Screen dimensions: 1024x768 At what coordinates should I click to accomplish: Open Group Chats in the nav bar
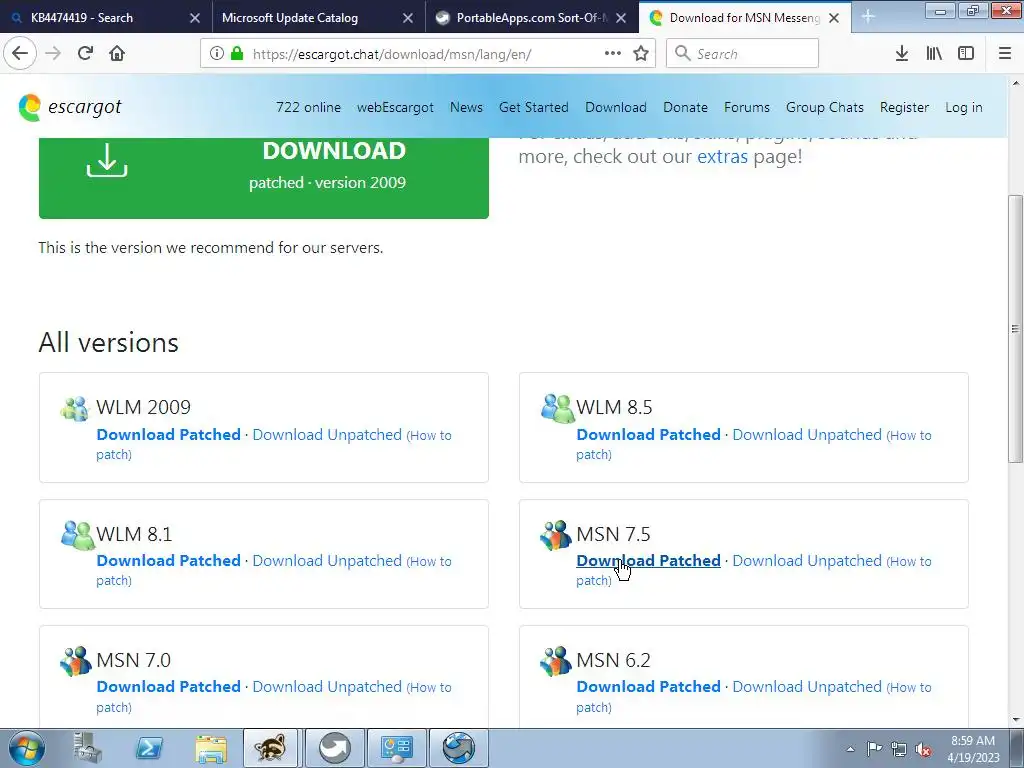point(825,107)
